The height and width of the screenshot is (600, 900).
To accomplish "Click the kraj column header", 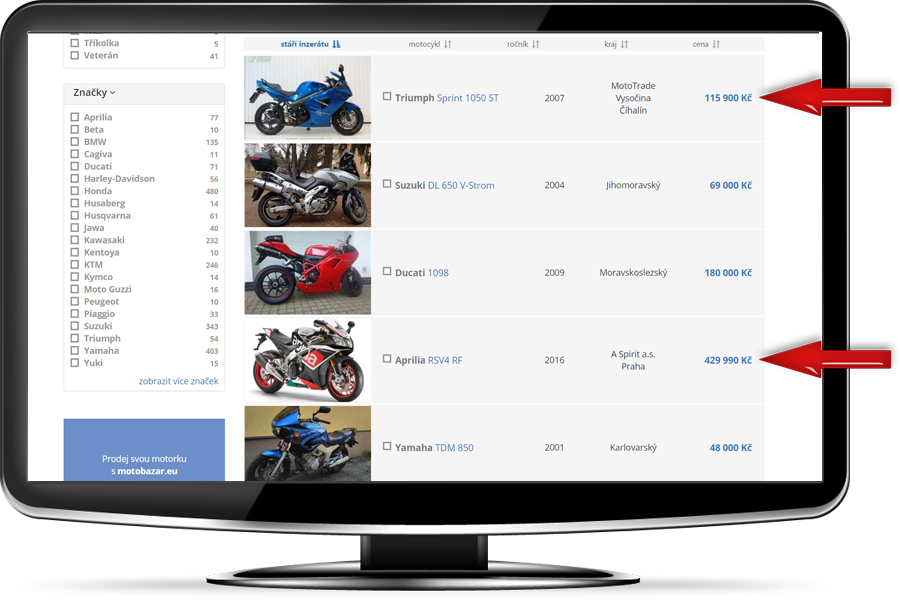I will coord(611,44).
